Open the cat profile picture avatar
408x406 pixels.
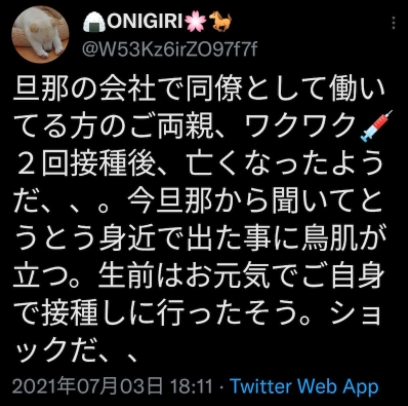(40, 34)
